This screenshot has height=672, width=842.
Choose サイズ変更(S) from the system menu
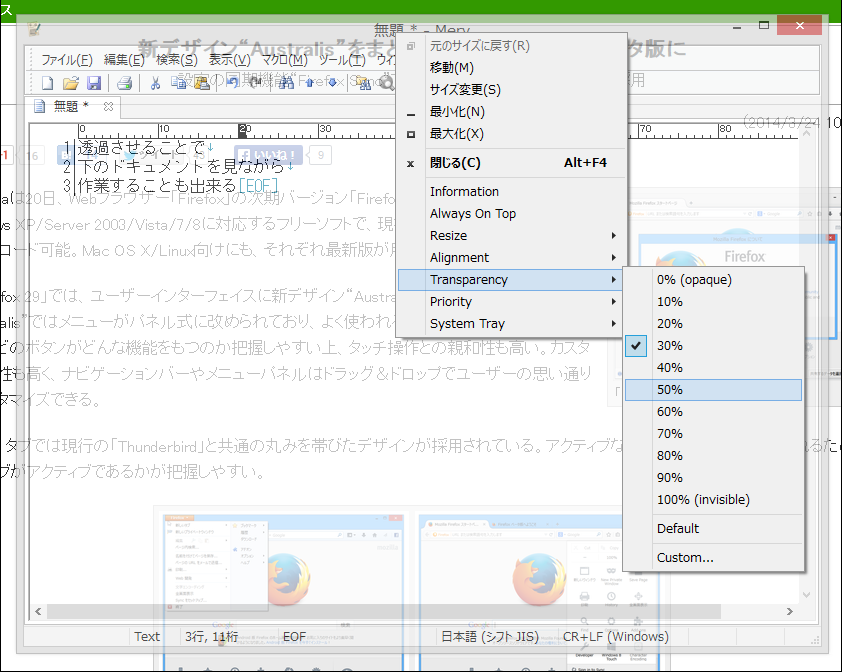[512, 90]
